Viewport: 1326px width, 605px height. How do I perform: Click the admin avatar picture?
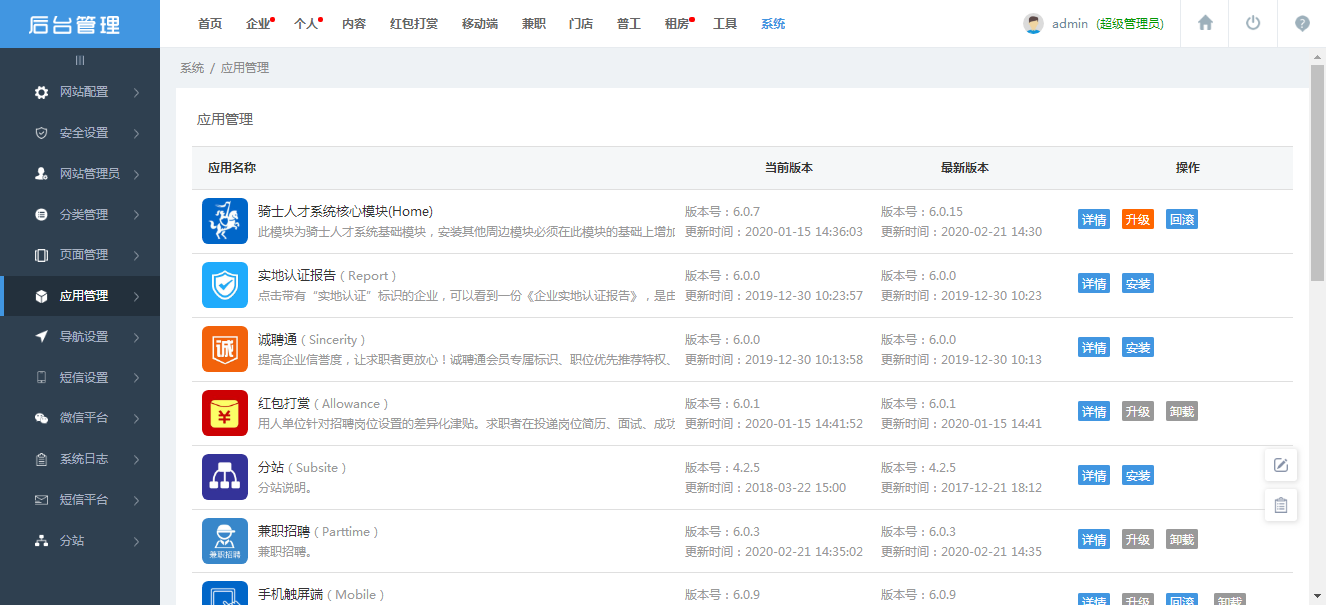tap(1033, 24)
